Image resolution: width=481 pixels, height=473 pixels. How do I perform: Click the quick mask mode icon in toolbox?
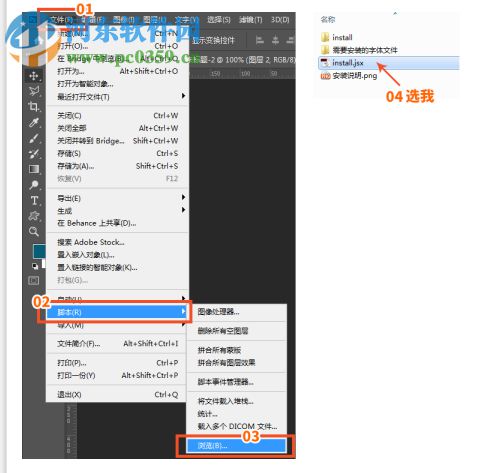point(34,280)
